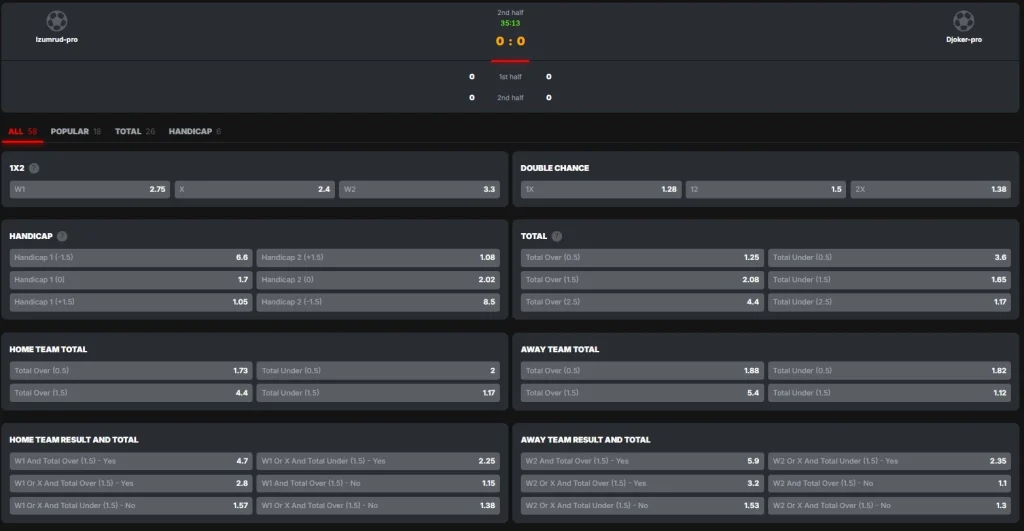Switch to the POPULAR markets tab
The image size is (1024, 531).
[x=76, y=131]
